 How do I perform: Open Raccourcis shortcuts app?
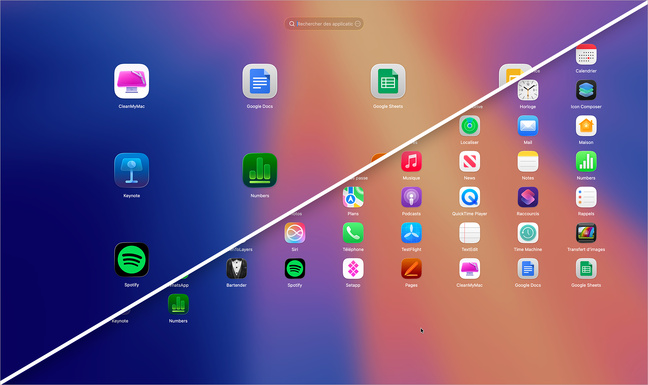pyautogui.click(x=528, y=197)
